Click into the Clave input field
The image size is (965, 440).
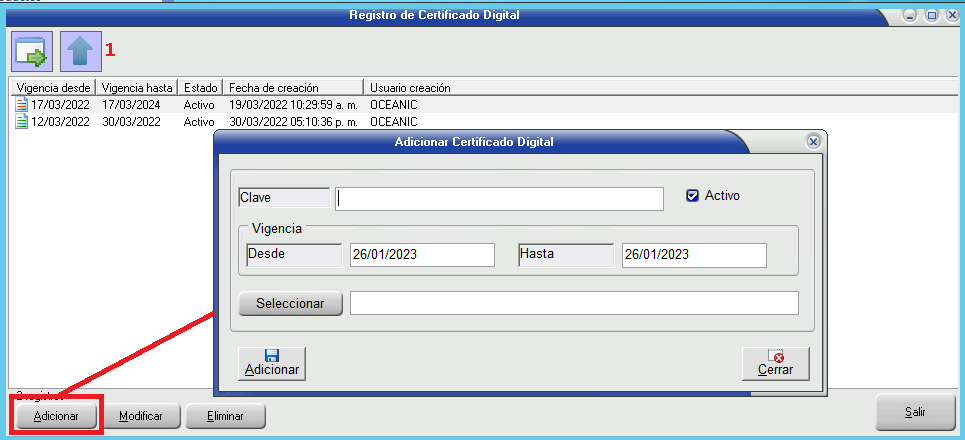(499, 199)
